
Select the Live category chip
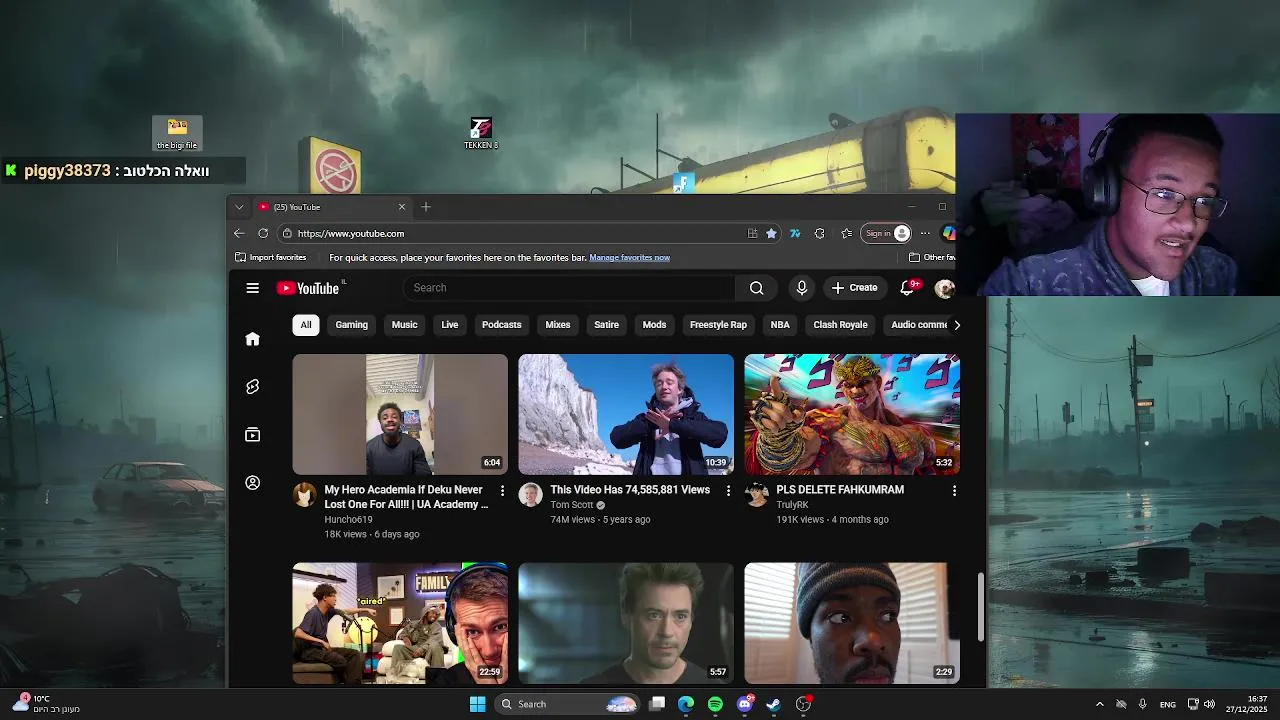(x=450, y=325)
